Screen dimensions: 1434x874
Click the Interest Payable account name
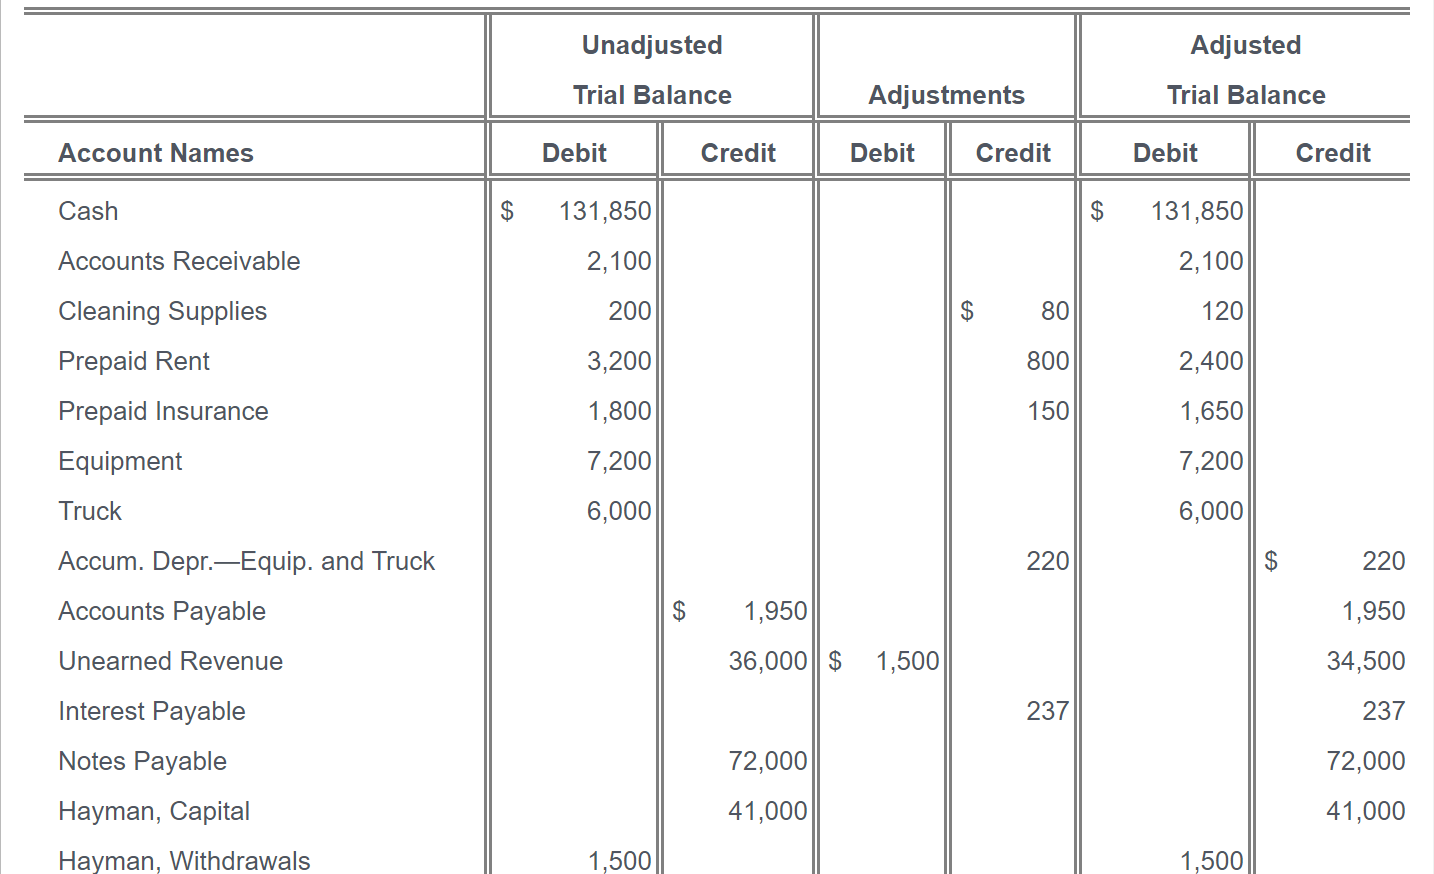[151, 711]
